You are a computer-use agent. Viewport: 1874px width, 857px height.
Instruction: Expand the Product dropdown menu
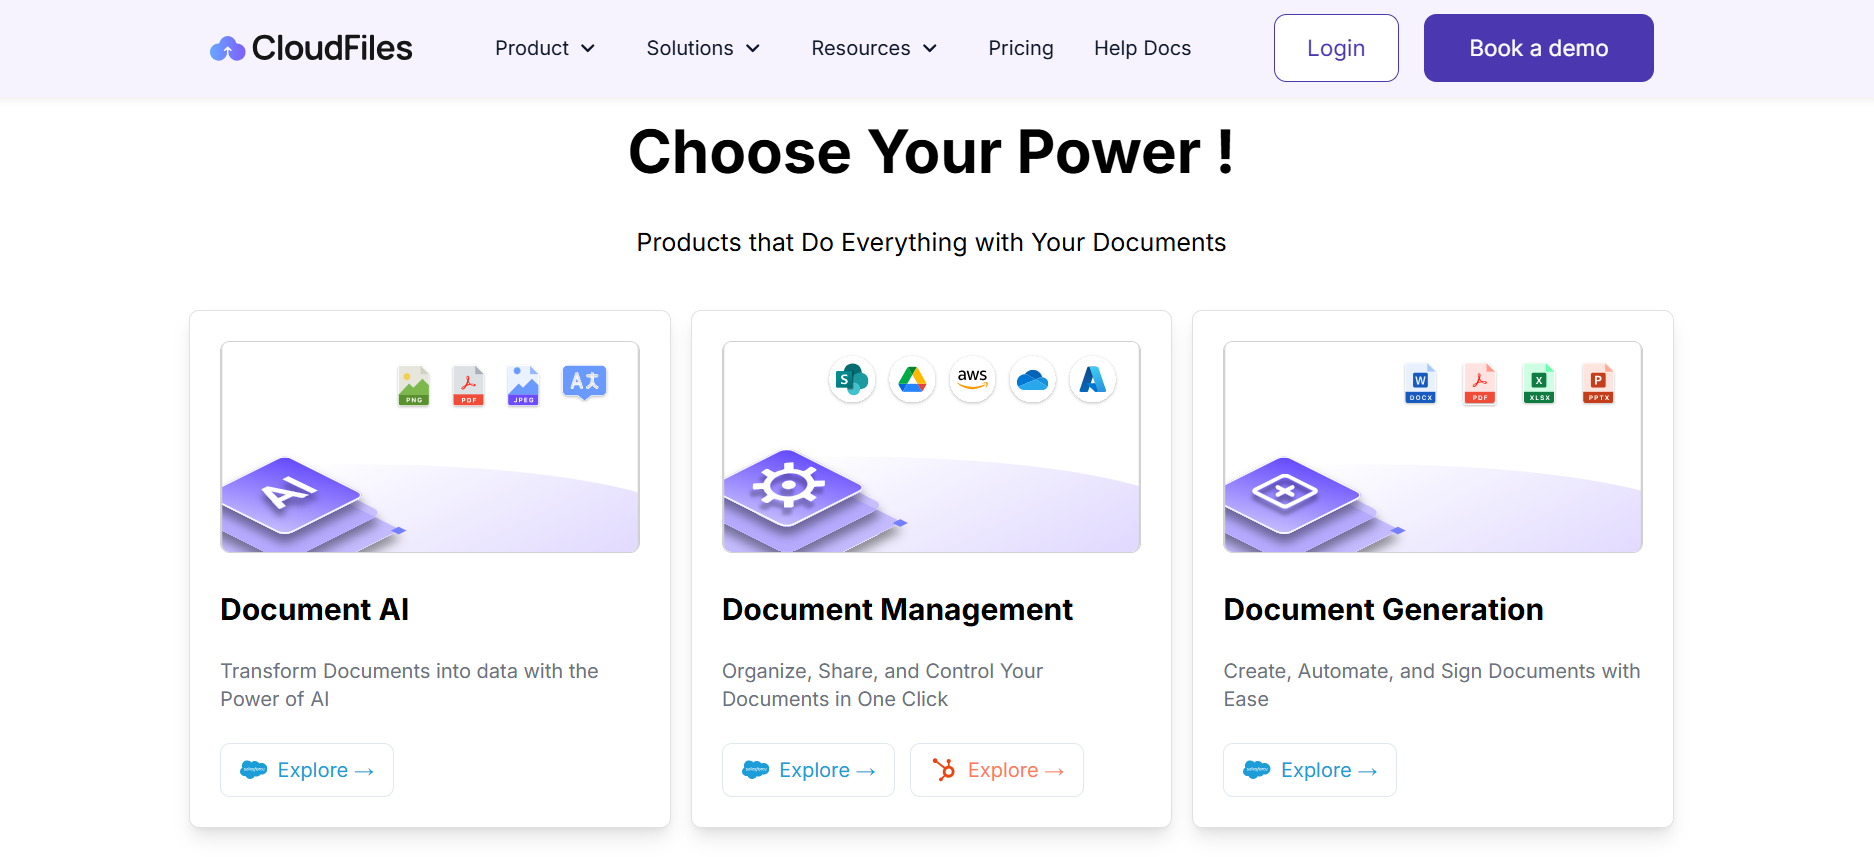pos(545,48)
